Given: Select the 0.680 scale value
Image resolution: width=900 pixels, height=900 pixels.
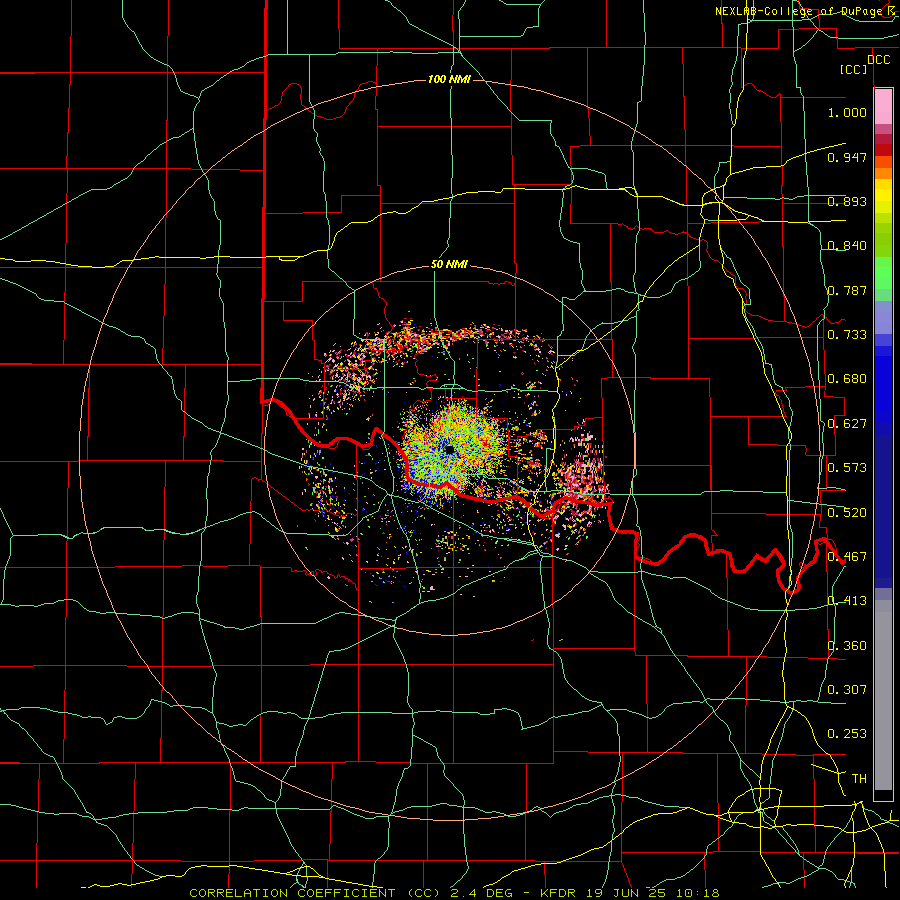Looking at the screenshot, I should pos(847,379).
